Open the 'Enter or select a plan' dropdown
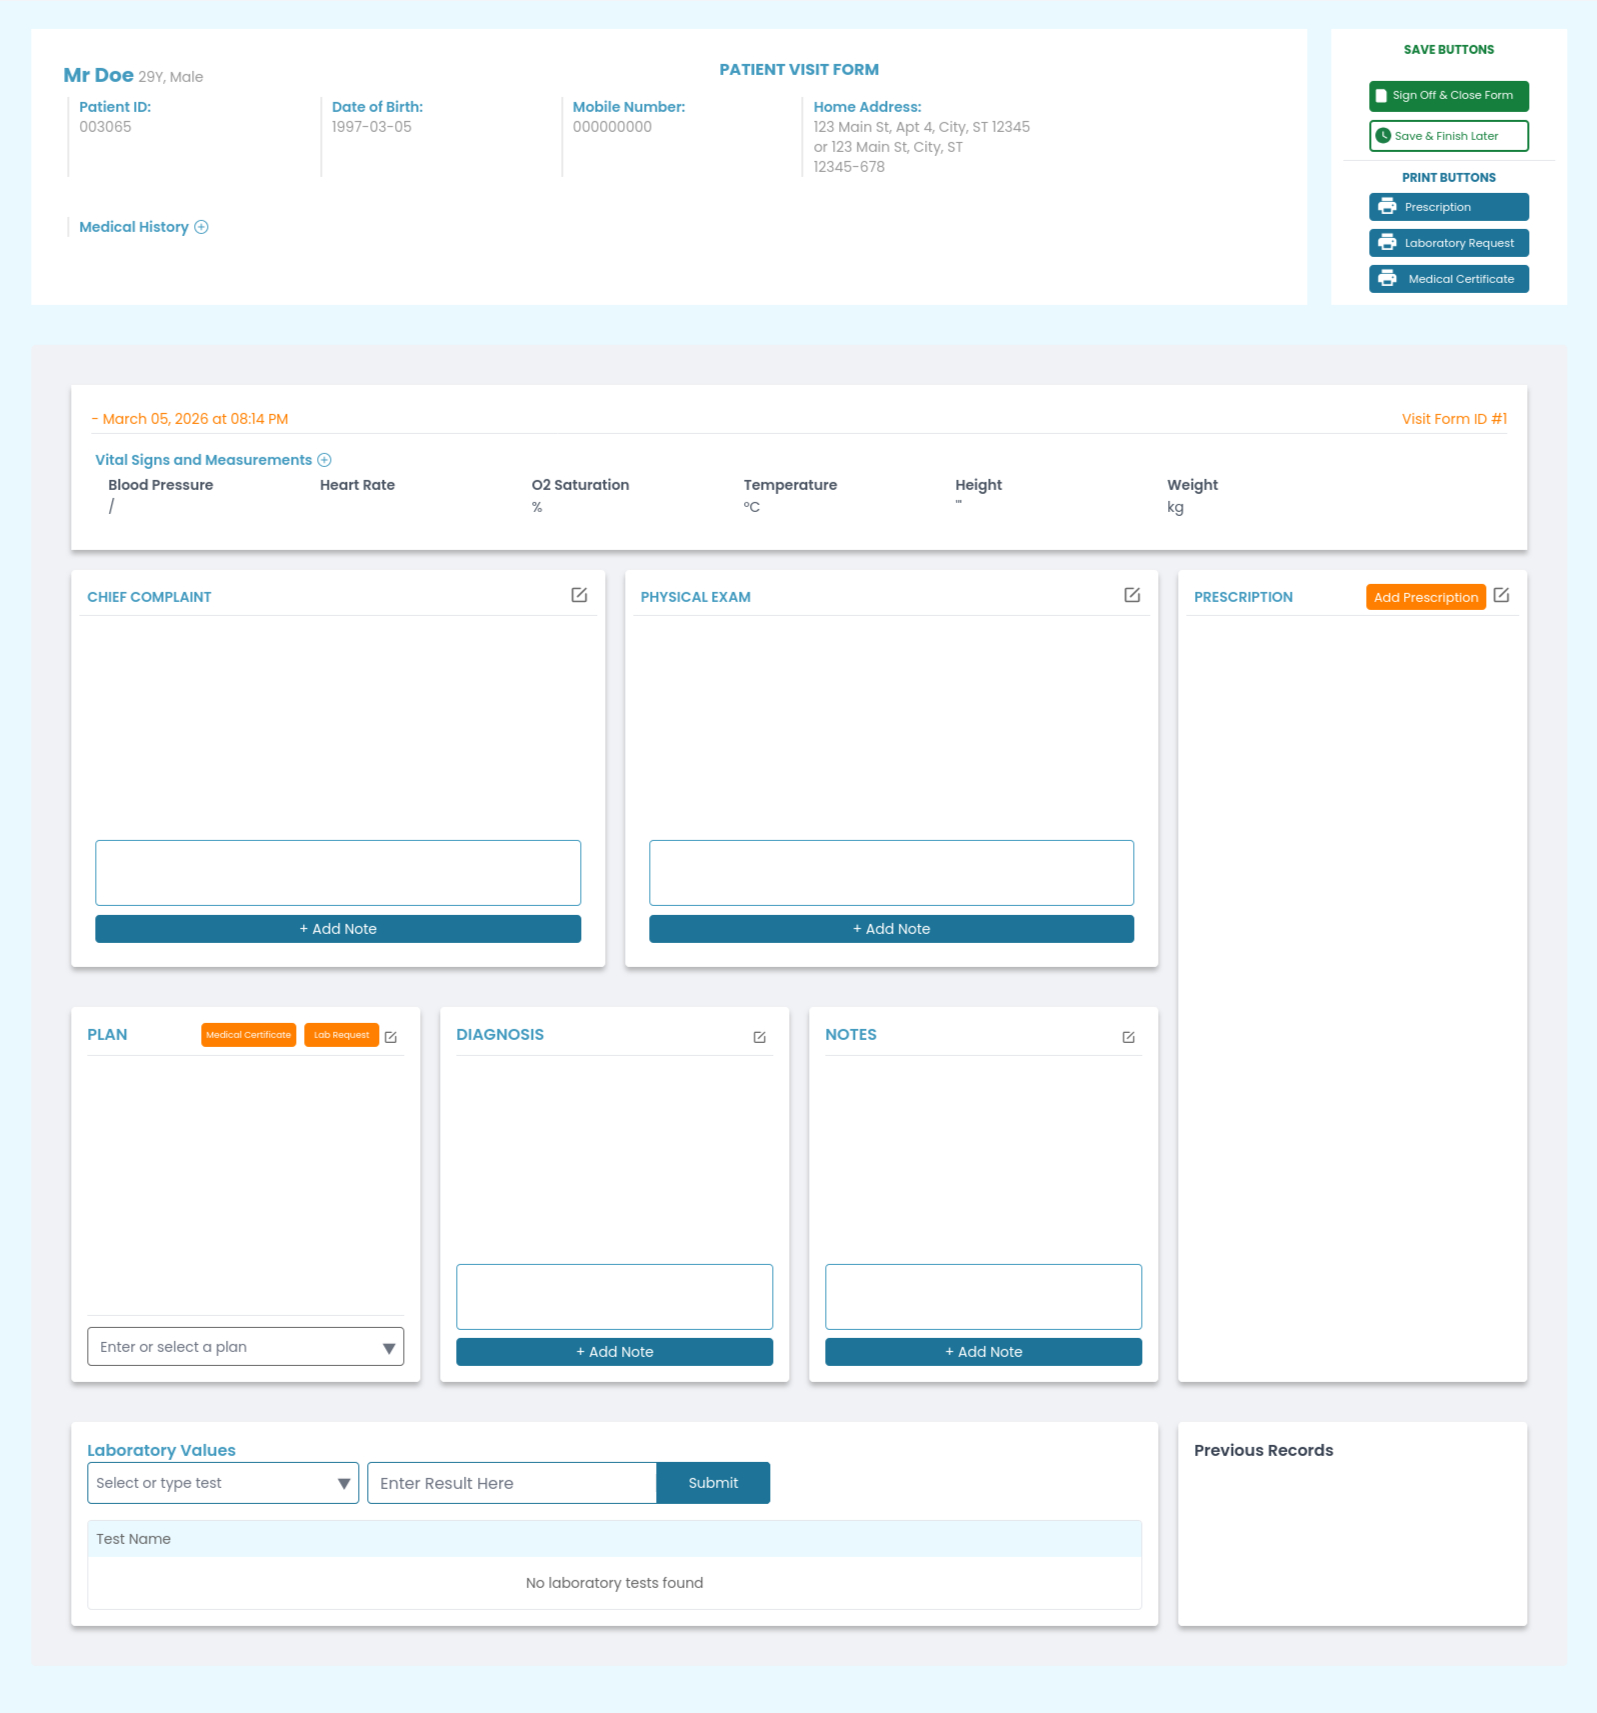Screen dimensions: 1597x1713 click(x=246, y=1347)
